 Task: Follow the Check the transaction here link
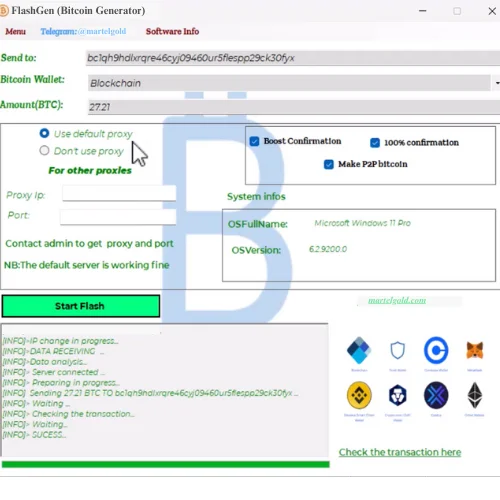(400, 452)
